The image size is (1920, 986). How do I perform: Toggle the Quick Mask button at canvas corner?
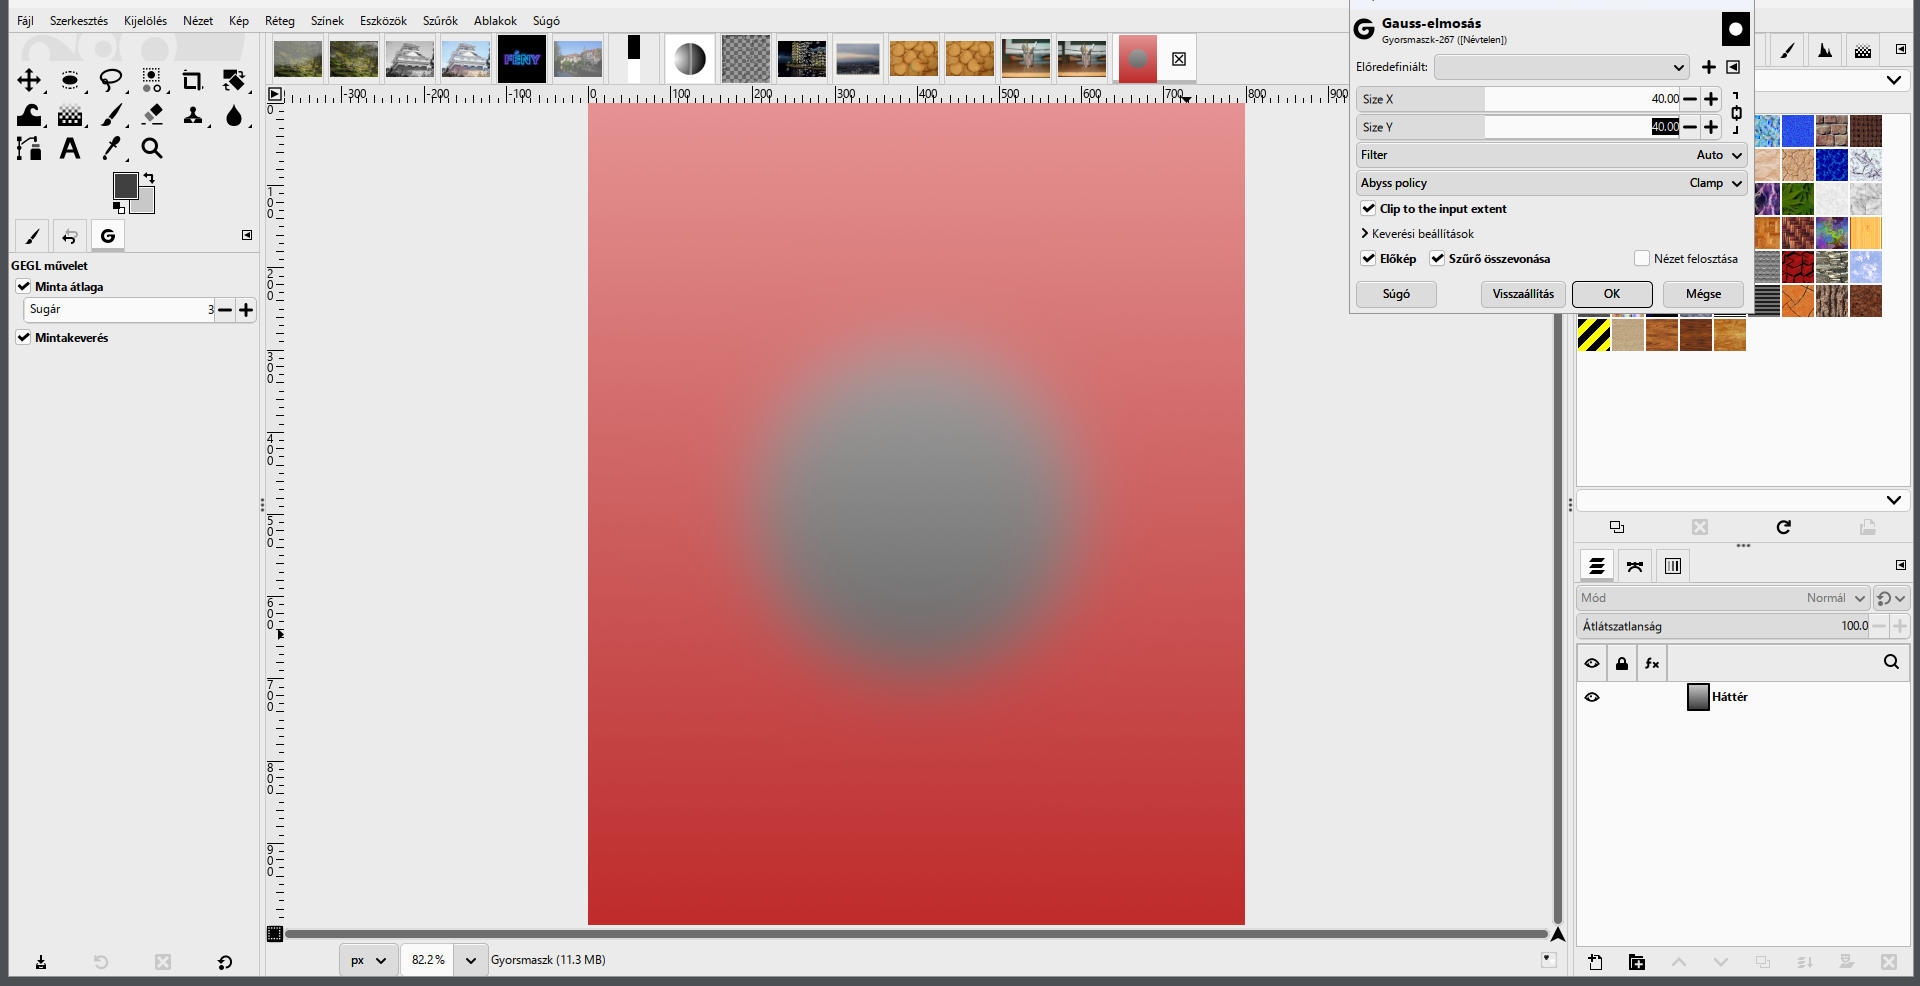click(275, 934)
